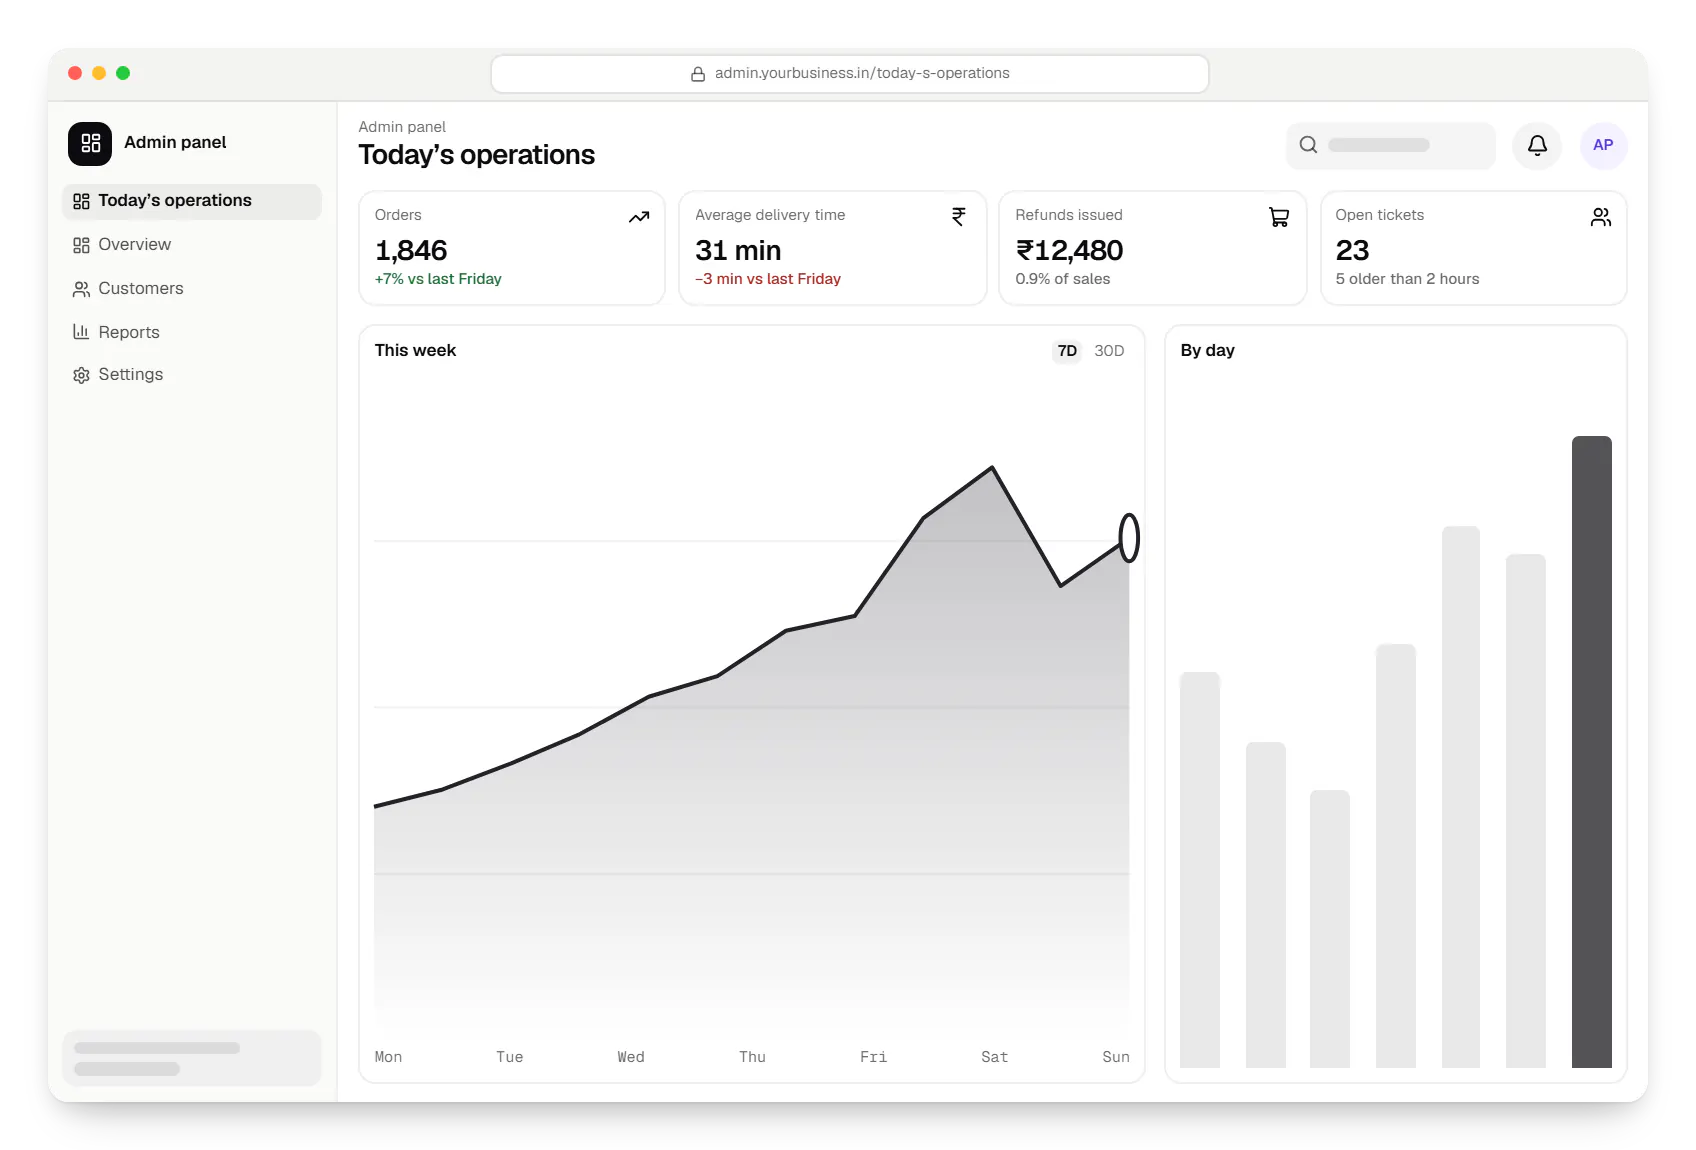Click the Admin panel logo icon
1696x1150 pixels.
[x=90, y=143]
